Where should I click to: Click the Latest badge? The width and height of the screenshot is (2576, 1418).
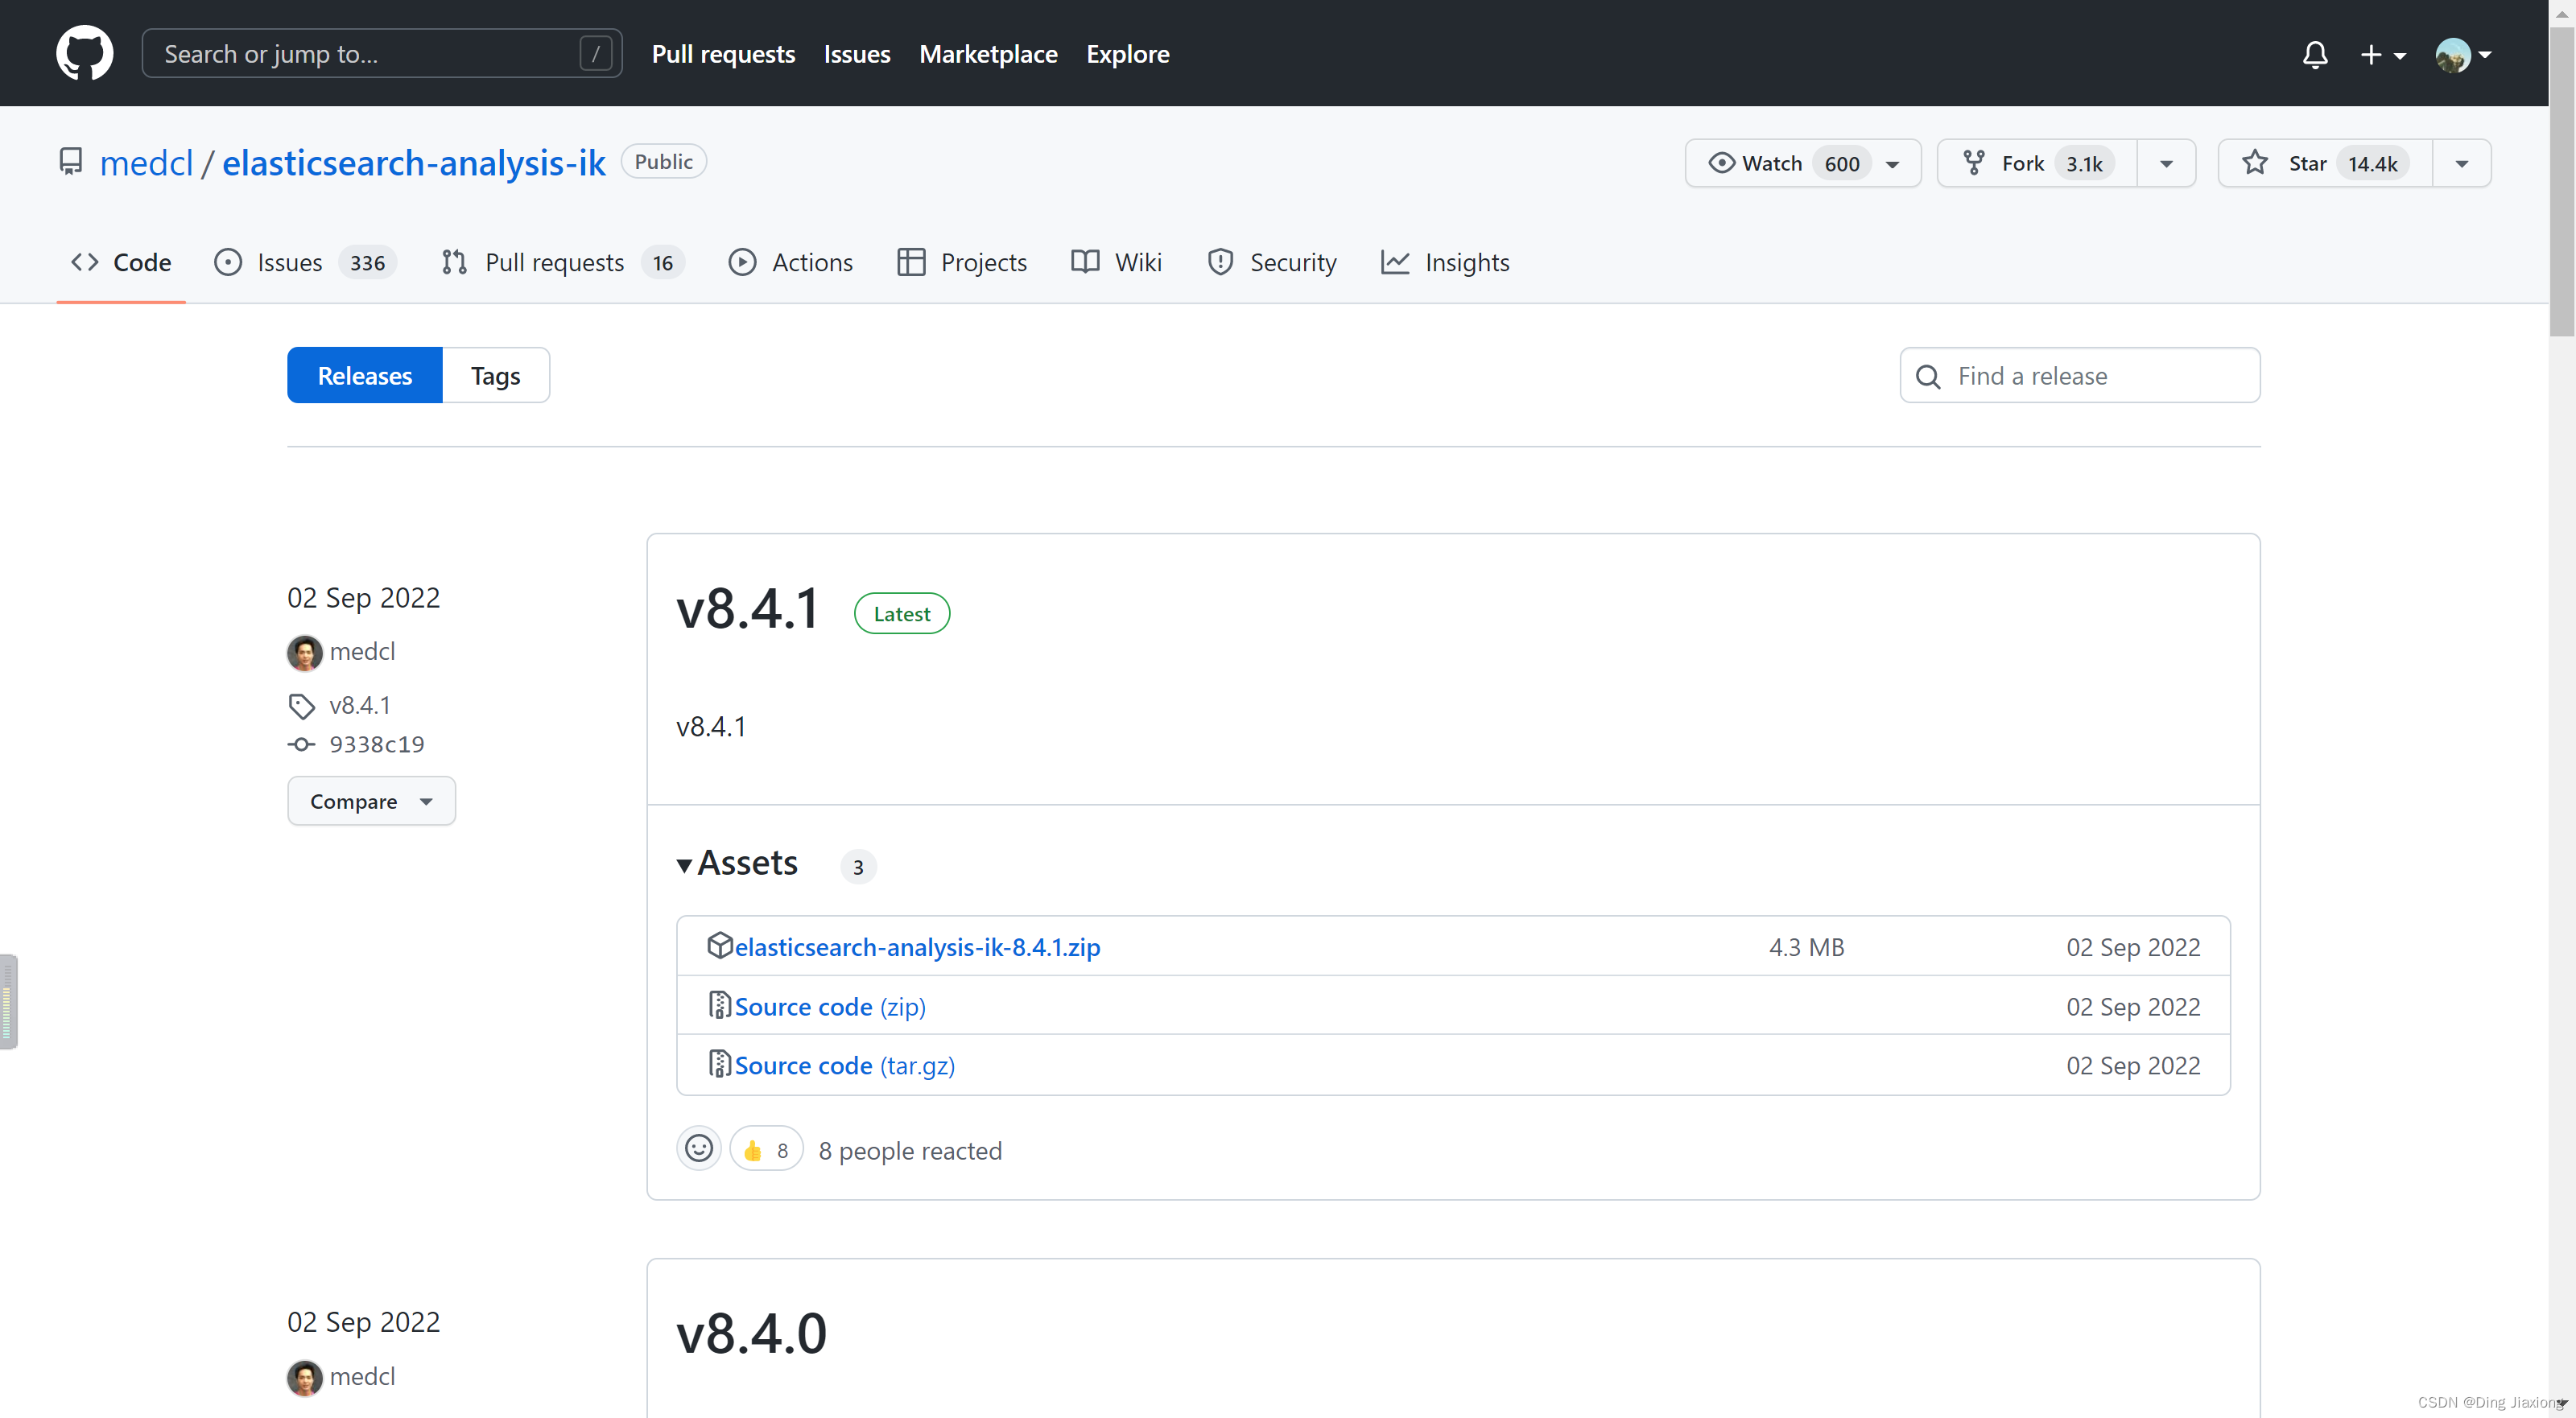pos(901,613)
